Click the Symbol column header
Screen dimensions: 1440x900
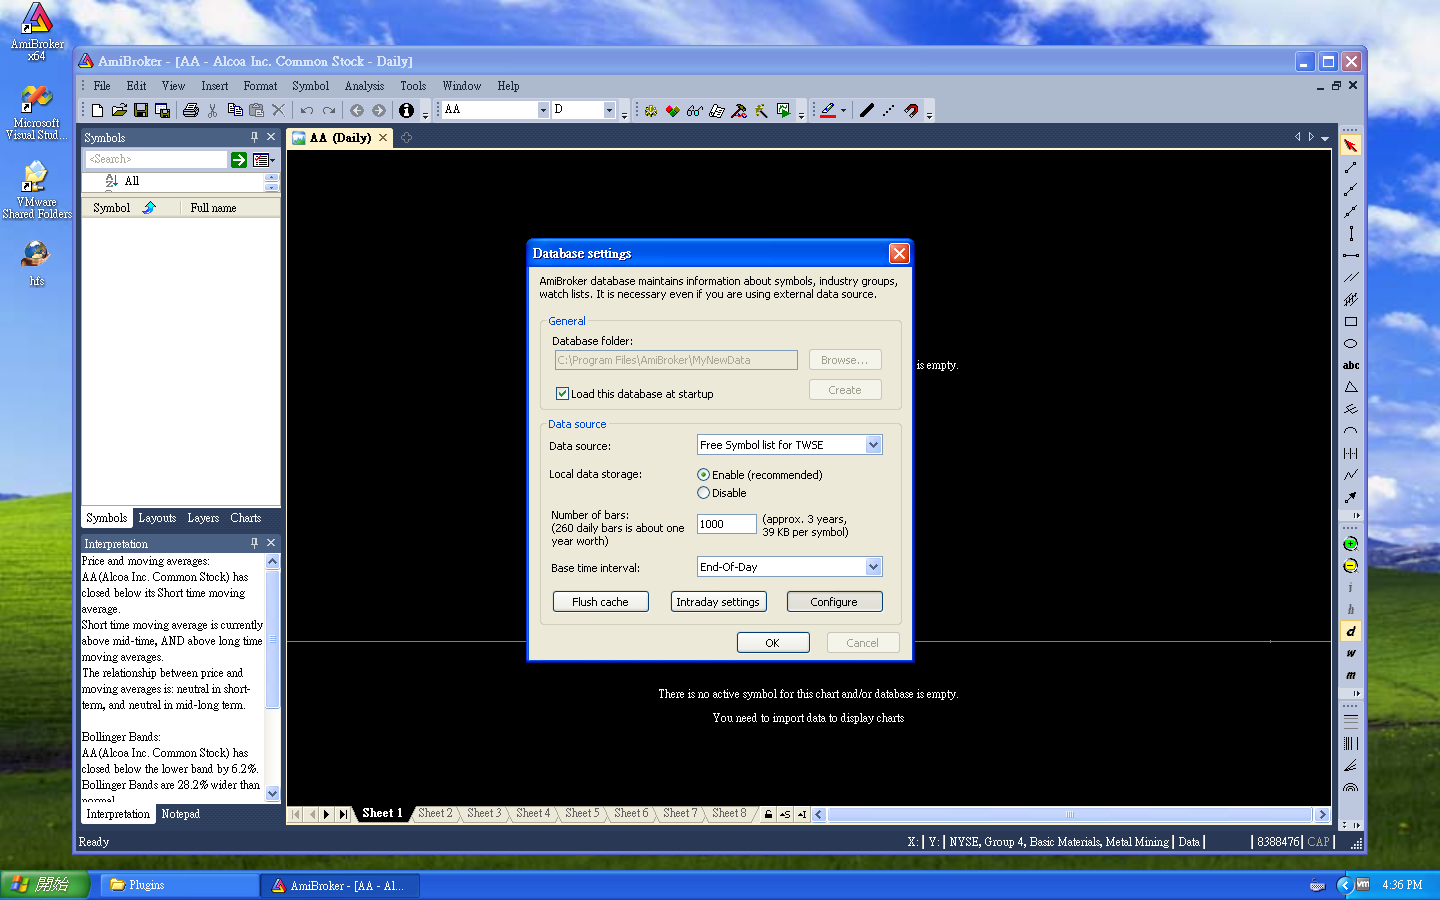pos(130,208)
